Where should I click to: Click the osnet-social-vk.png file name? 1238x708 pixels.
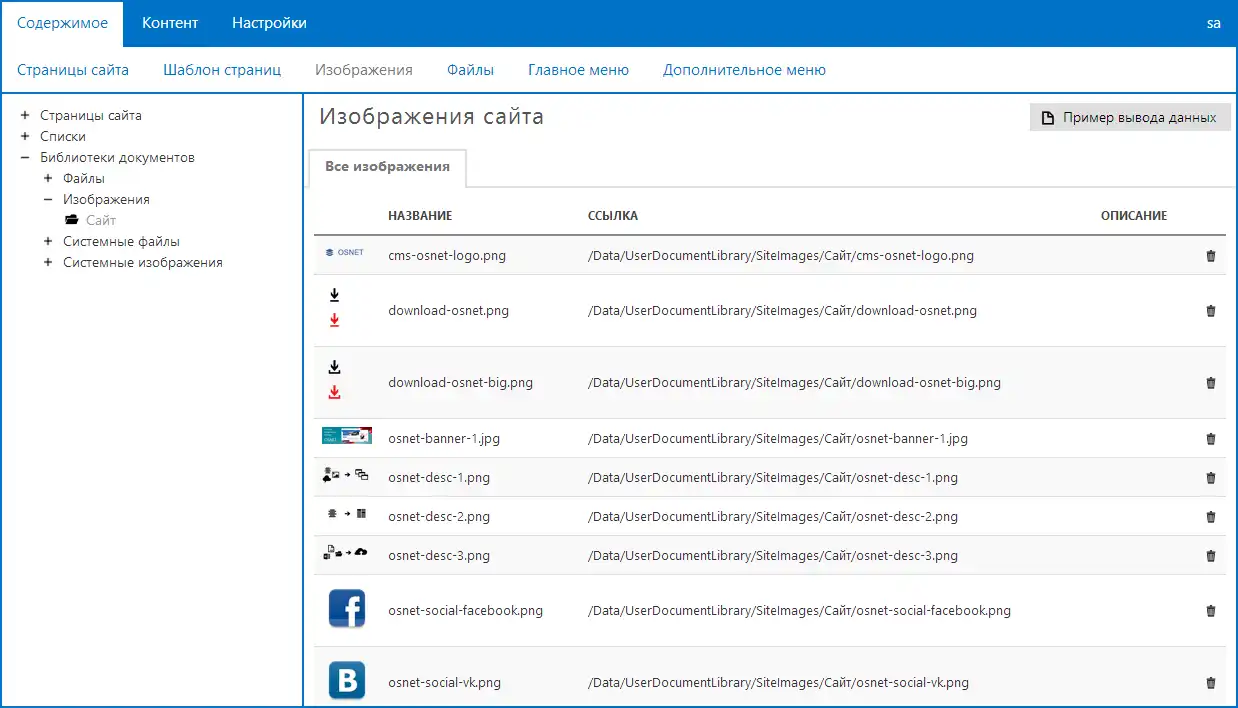coord(444,683)
